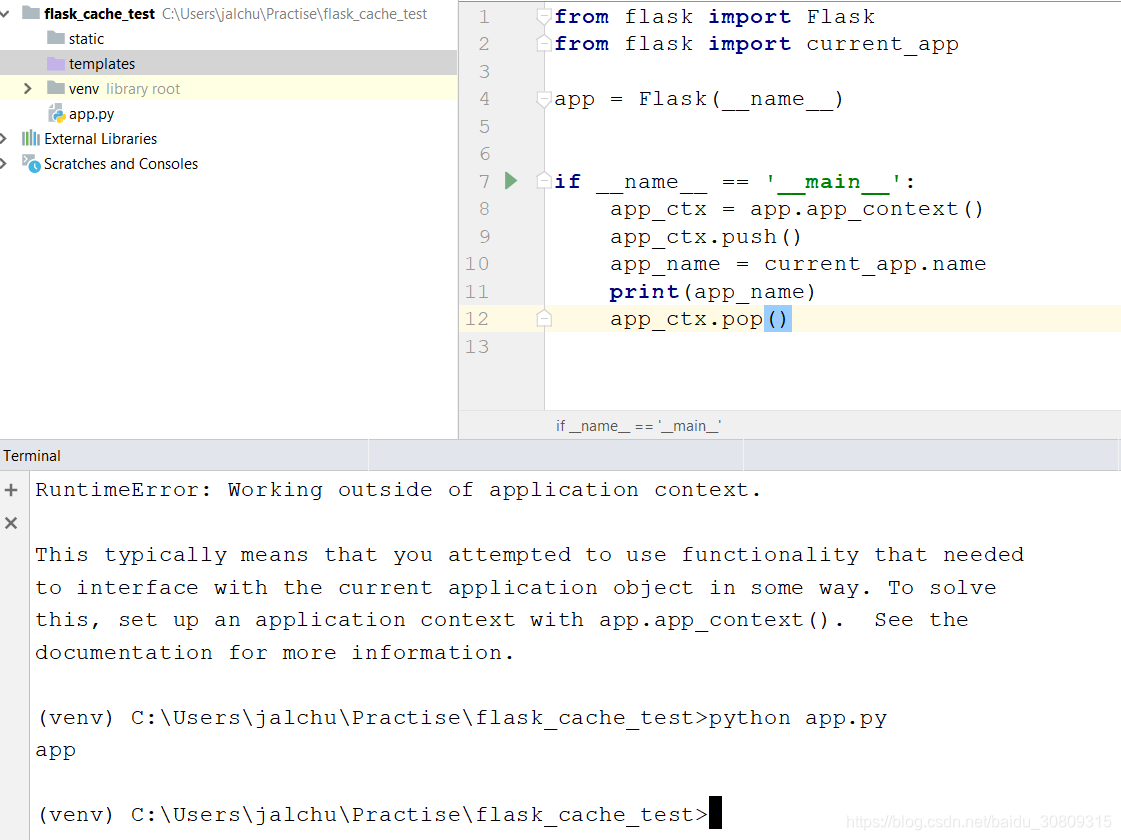Select the static folder icon
Image resolution: width=1121 pixels, height=840 pixels.
pos(58,38)
